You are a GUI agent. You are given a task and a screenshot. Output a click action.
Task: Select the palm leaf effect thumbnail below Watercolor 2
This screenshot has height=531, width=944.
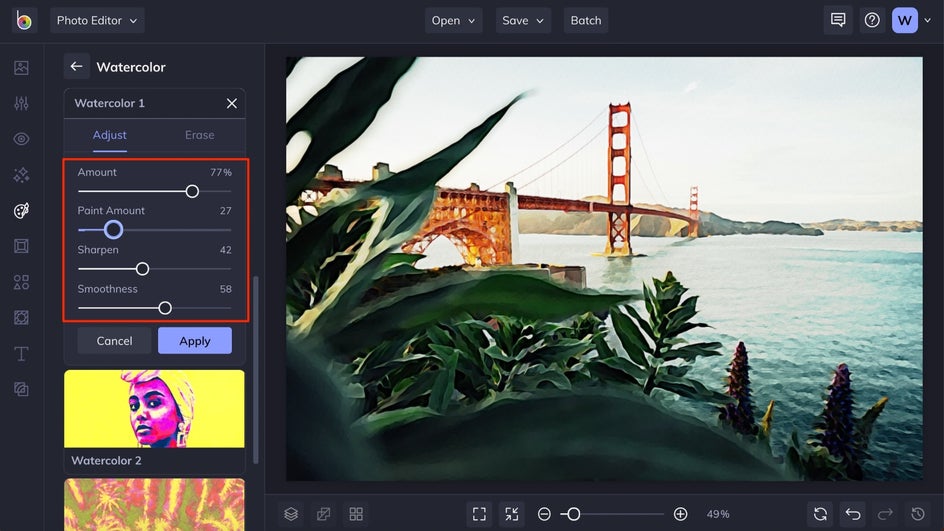(x=154, y=505)
